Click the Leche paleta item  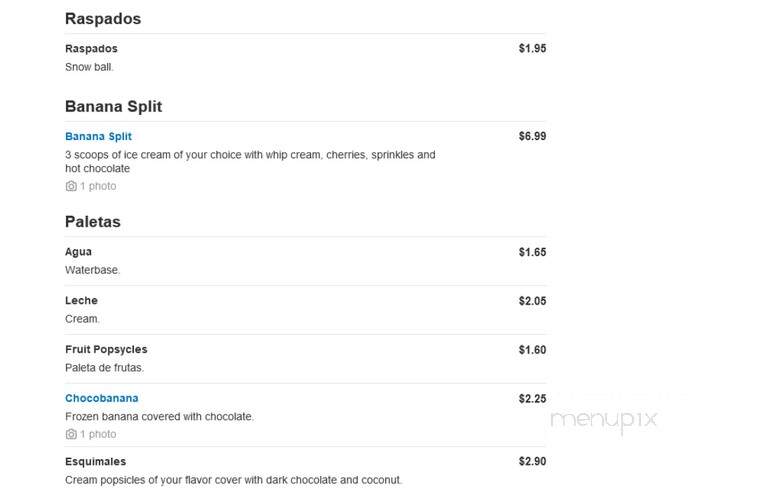coord(81,301)
